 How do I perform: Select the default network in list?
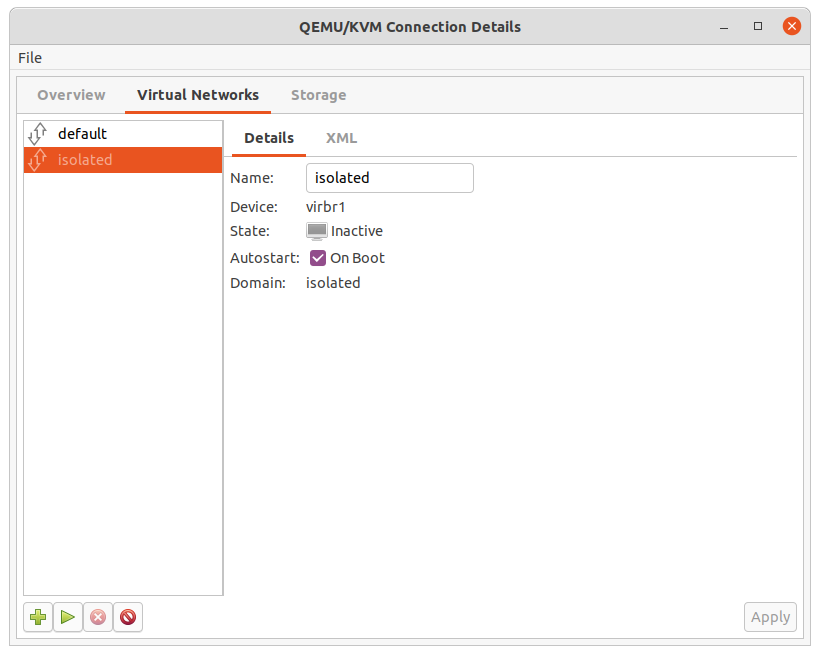(123, 134)
